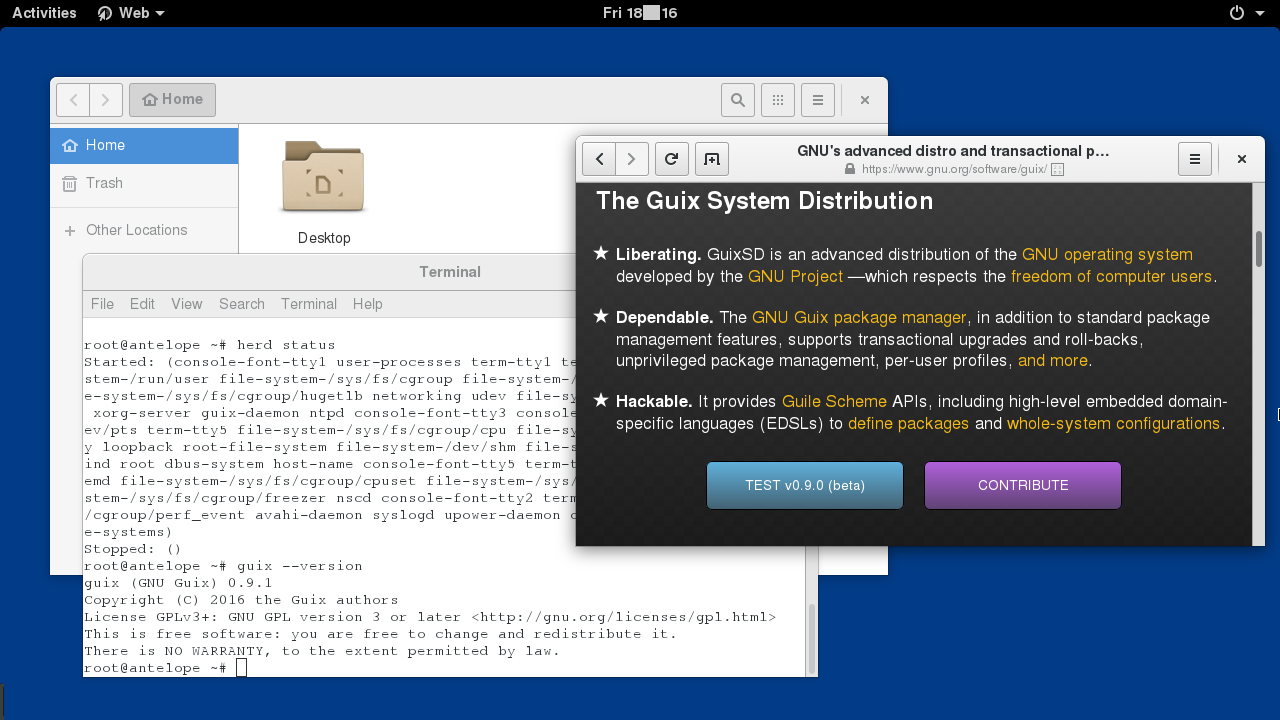1280x720 pixels.
Task: Select Home in the Files sidebar
Action: click(x=144, y=145)
